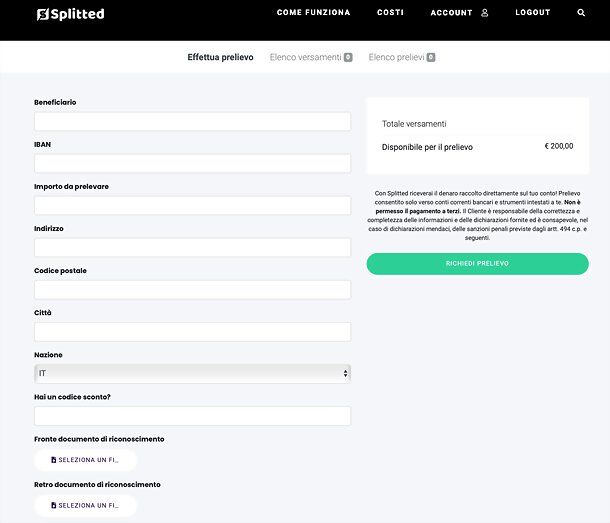This screenshot has height=523, width=610.
Task: Select file for Retro documento
Action: (x=85, y=505)
